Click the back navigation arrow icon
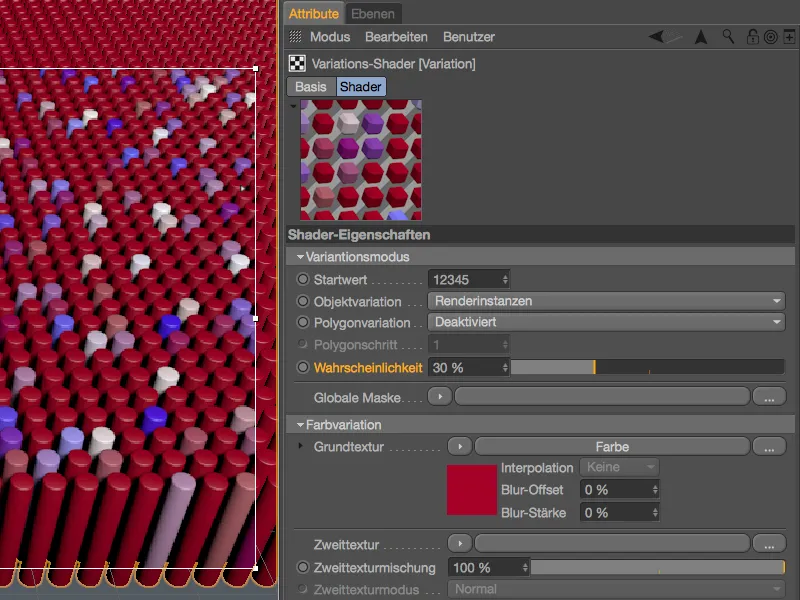Screen dimensions: 800x600 tap(655, 37)
